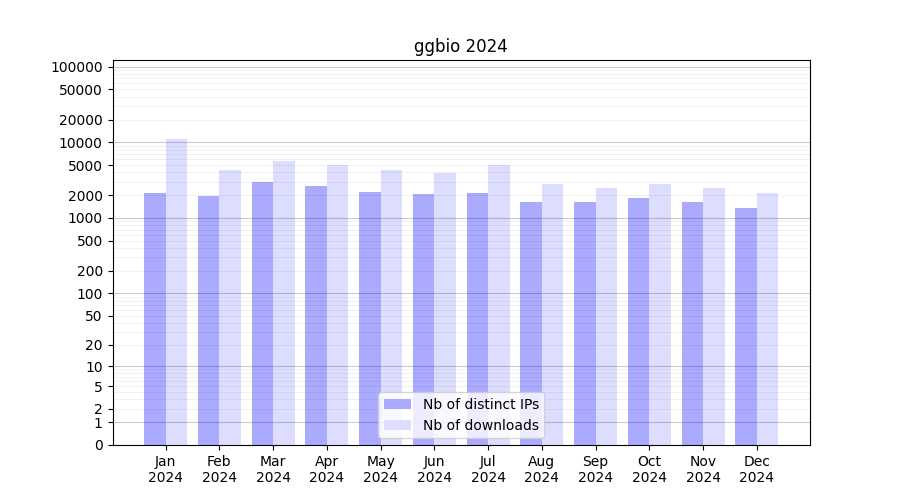This screenshot has height=500, width=900.
Task: Select the 0 y-axis tick label
Action: click(x=98, y=445)
